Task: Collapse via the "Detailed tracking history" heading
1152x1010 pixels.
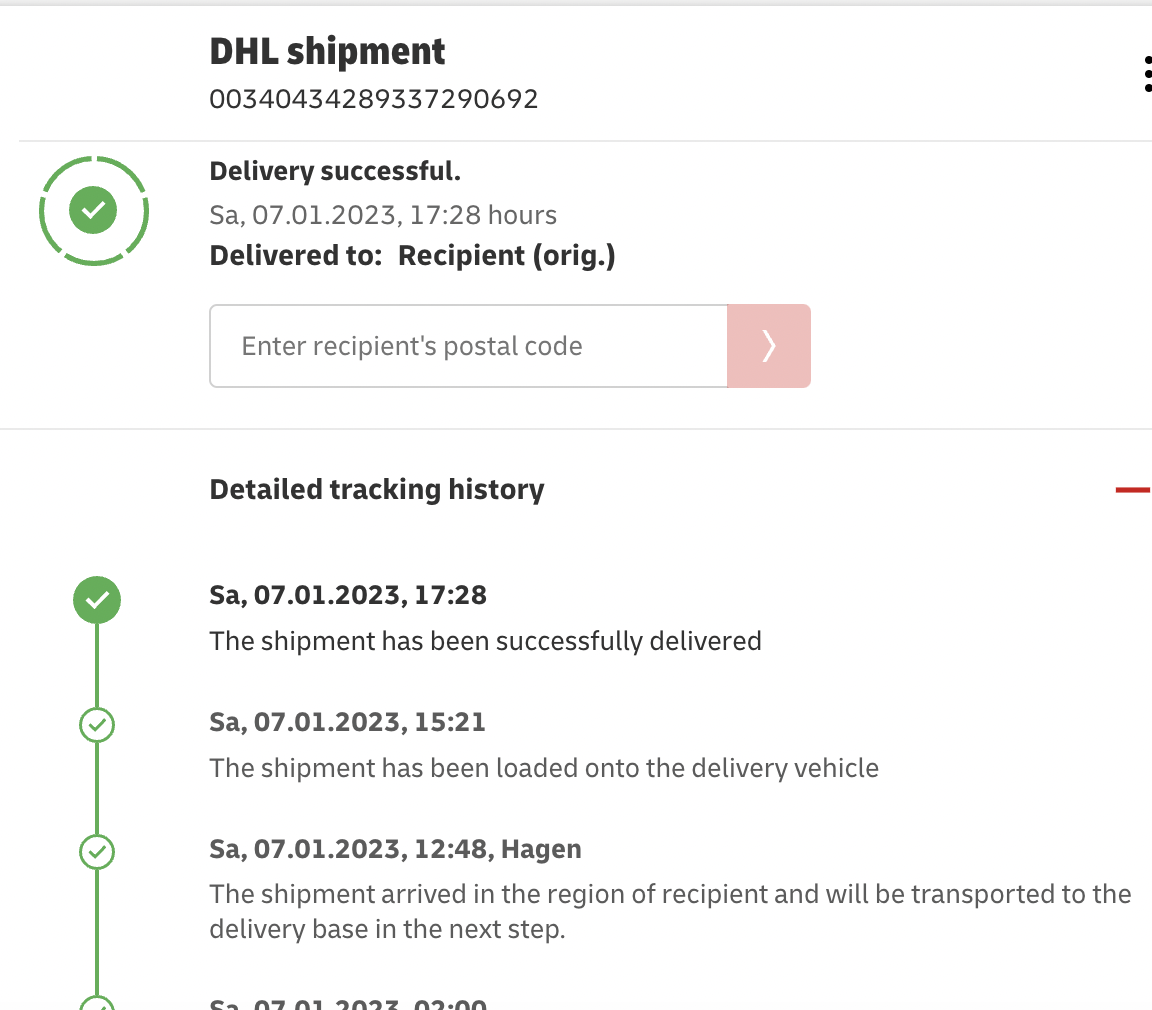Action: click(x=377, y=490)
